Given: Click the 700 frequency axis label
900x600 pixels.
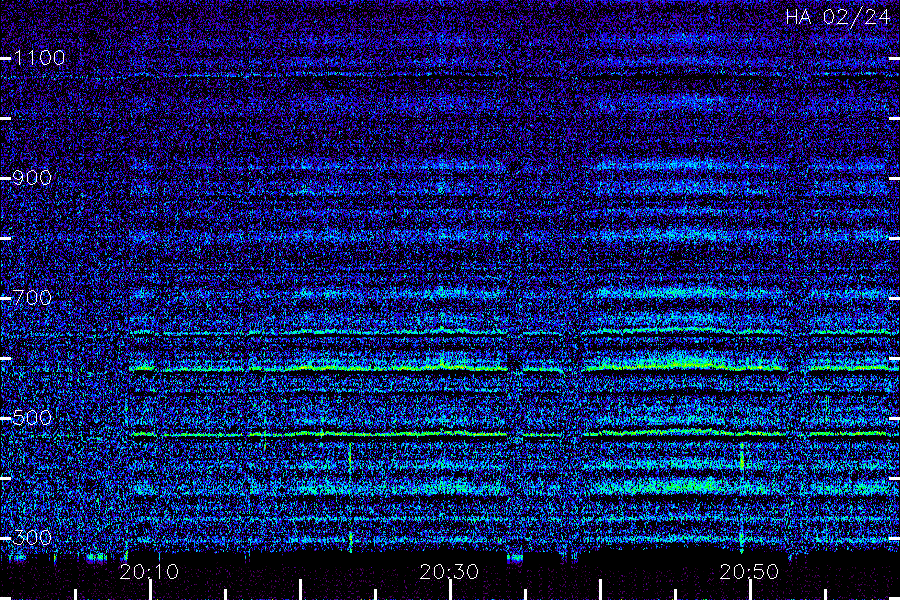Looking at the screenshot, I should click(x=32, y=297).
